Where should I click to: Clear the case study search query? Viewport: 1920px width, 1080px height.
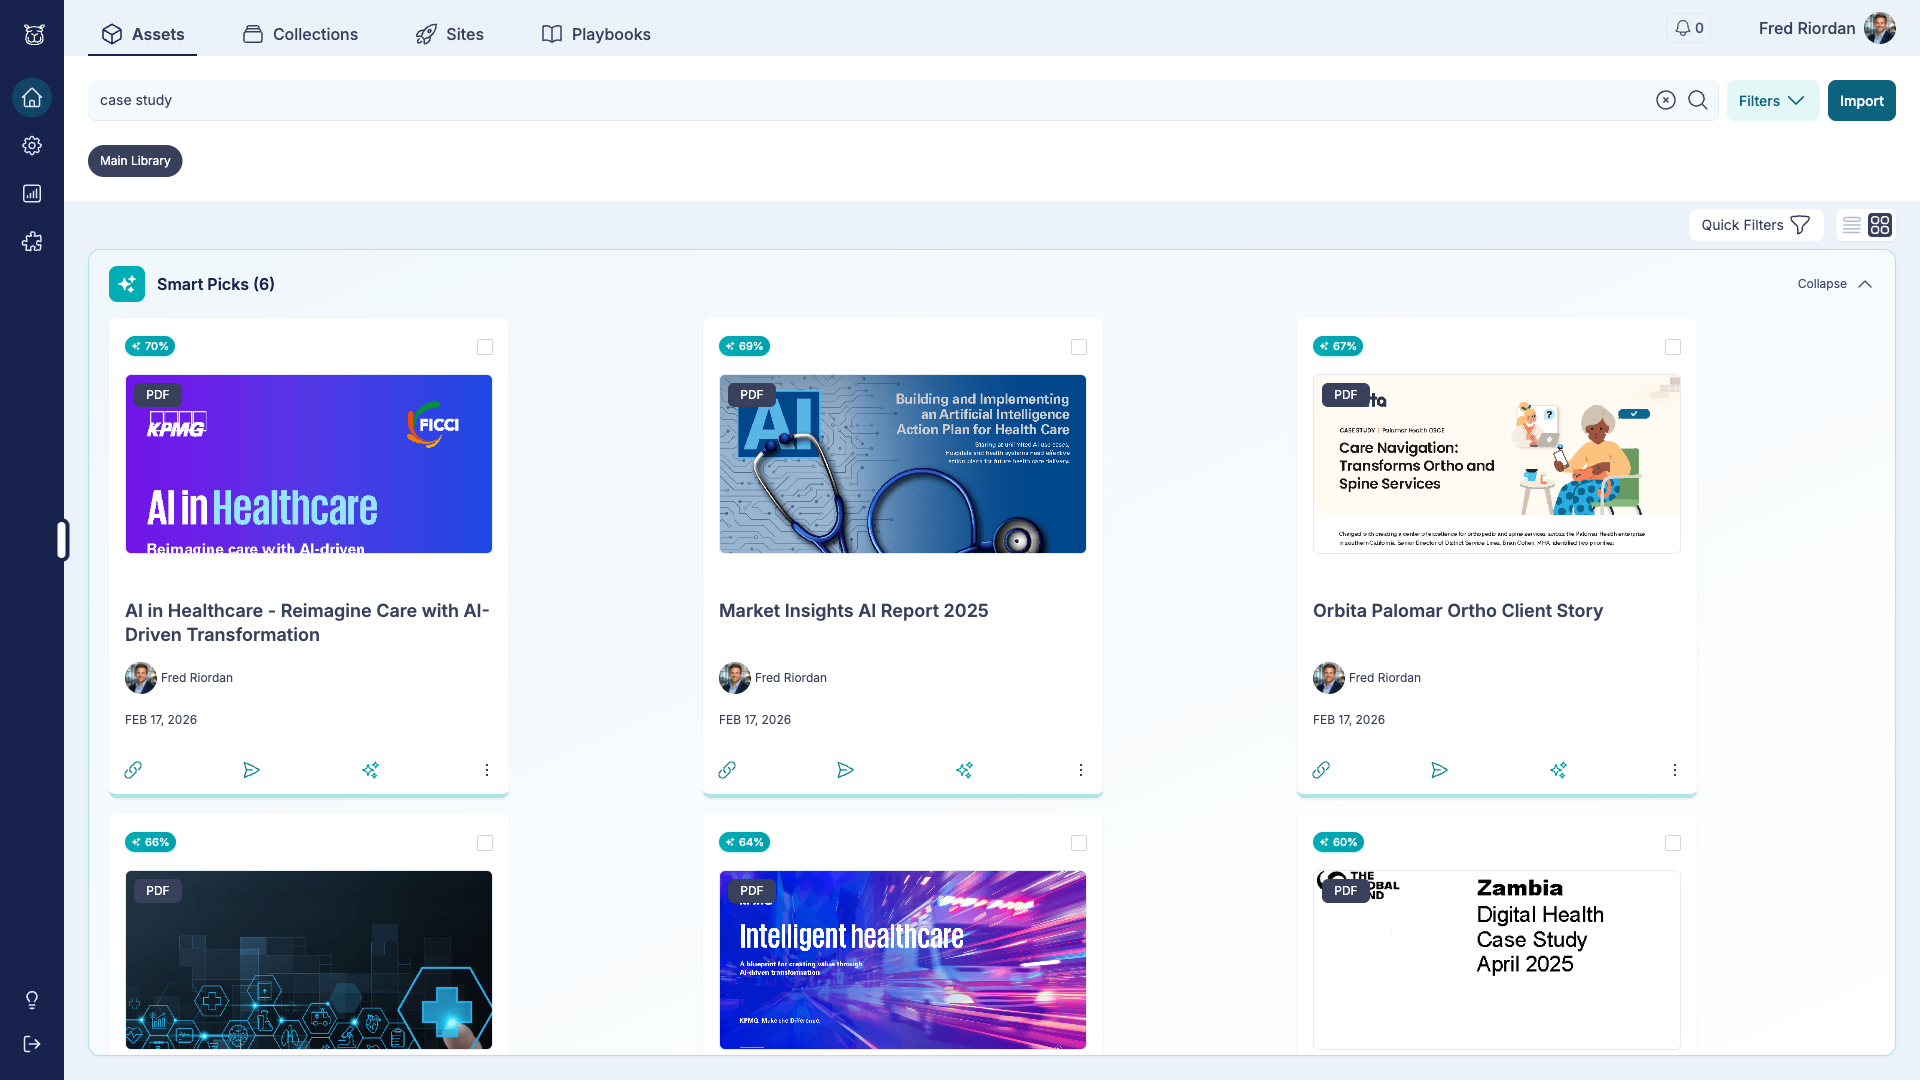[1665, 100]
